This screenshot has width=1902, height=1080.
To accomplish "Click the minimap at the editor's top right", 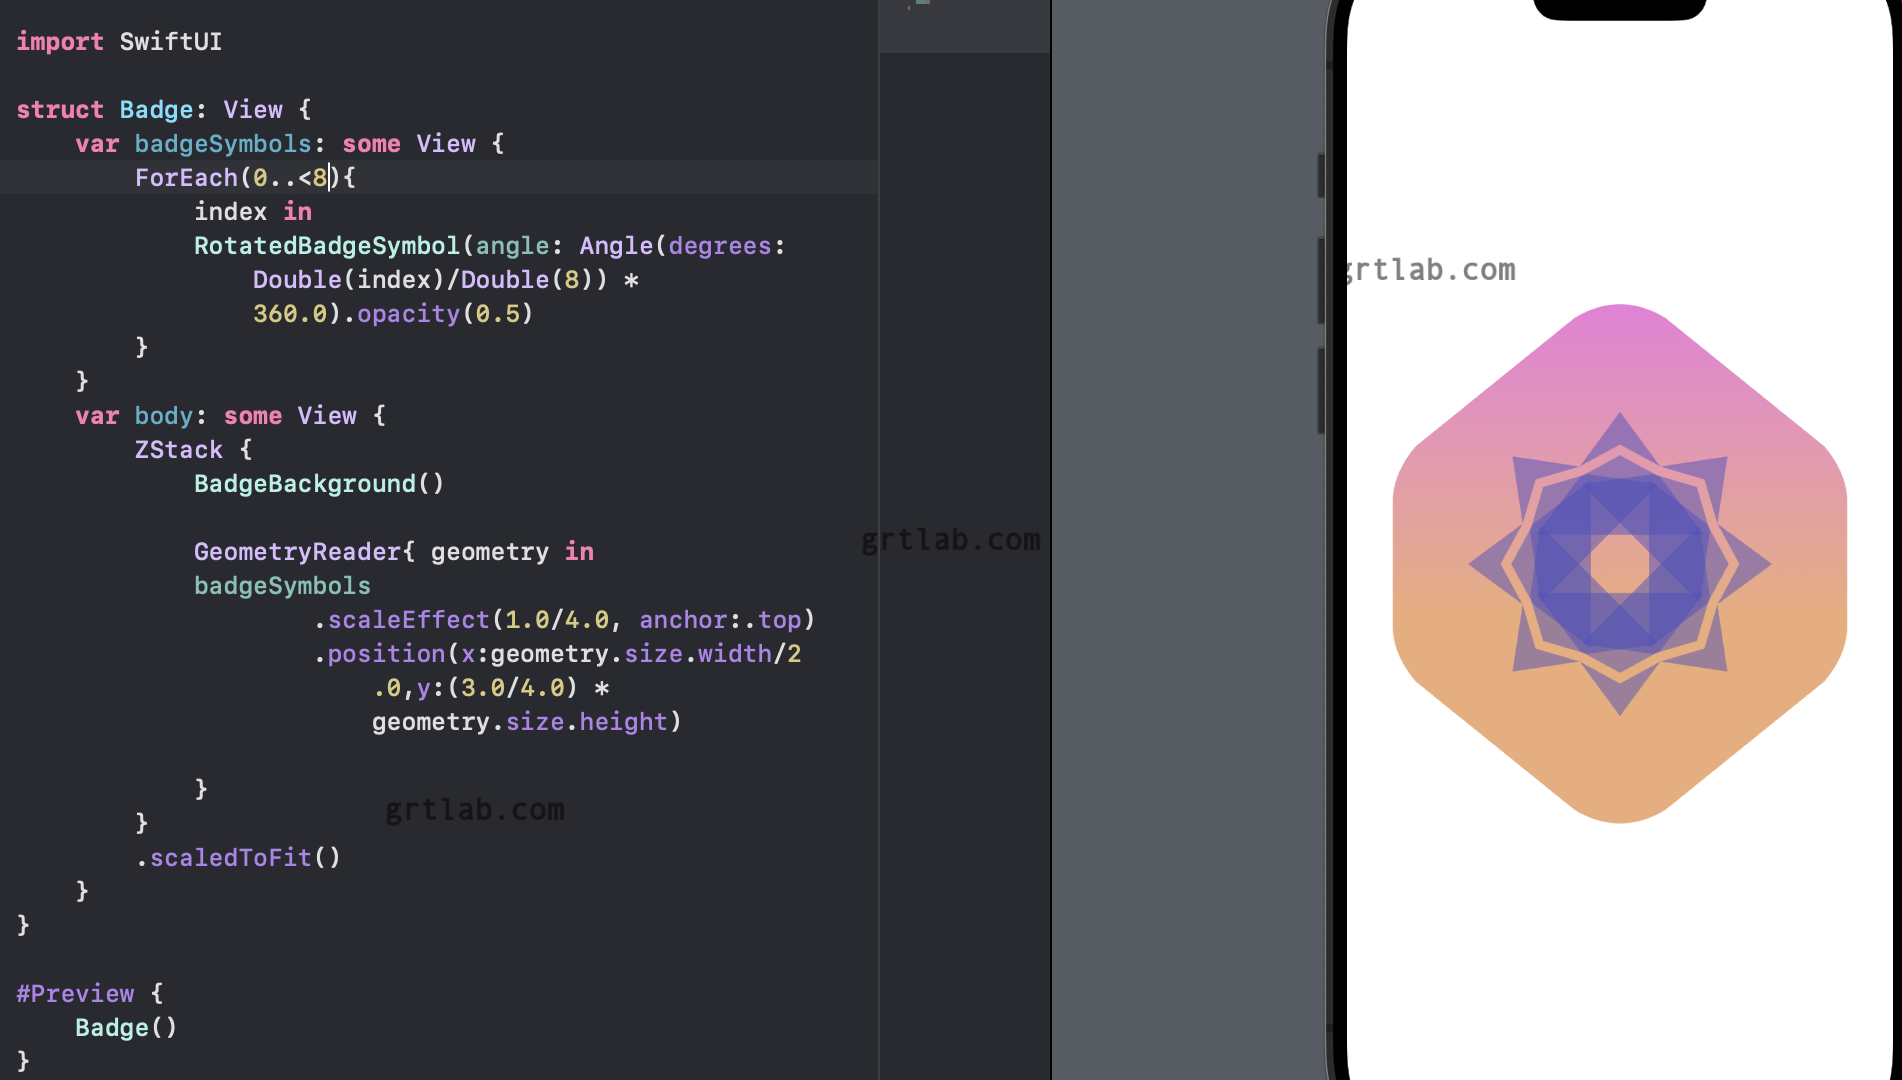I will (963, 27).
